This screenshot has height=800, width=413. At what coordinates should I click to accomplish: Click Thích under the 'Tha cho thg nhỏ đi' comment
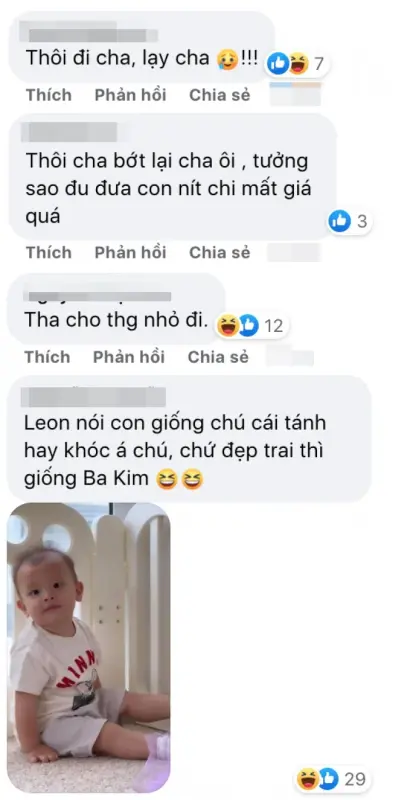[47, 357]
